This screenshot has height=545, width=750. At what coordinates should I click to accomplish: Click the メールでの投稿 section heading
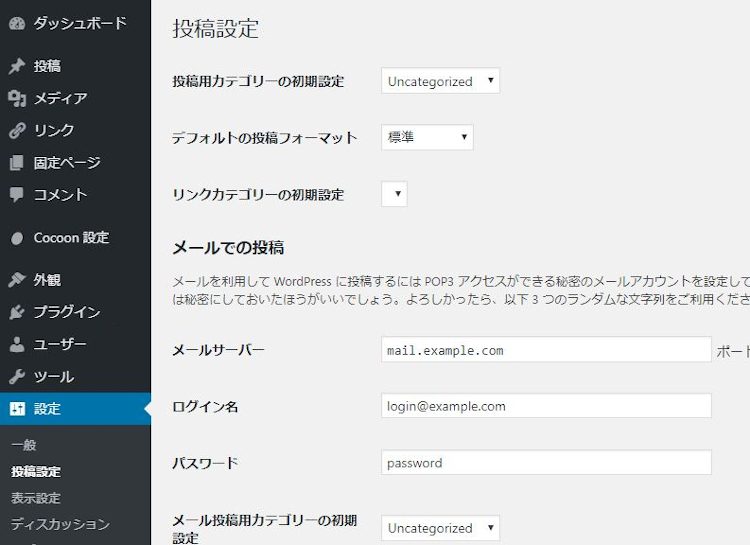tap(228, 247)
